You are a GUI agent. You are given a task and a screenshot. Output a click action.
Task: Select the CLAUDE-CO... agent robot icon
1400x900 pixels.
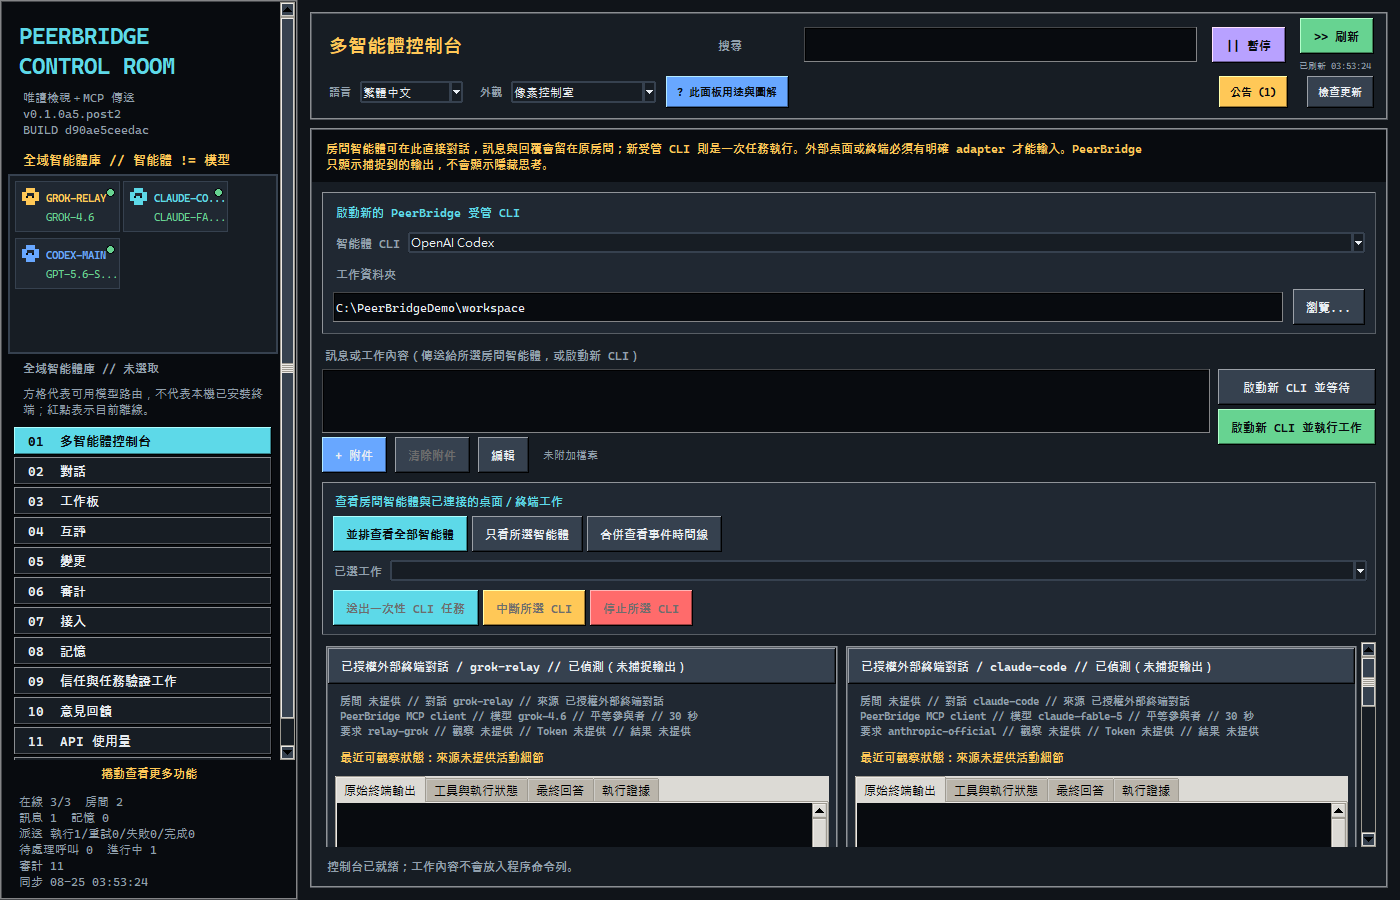pyautogui.click(x=139, y=197)
